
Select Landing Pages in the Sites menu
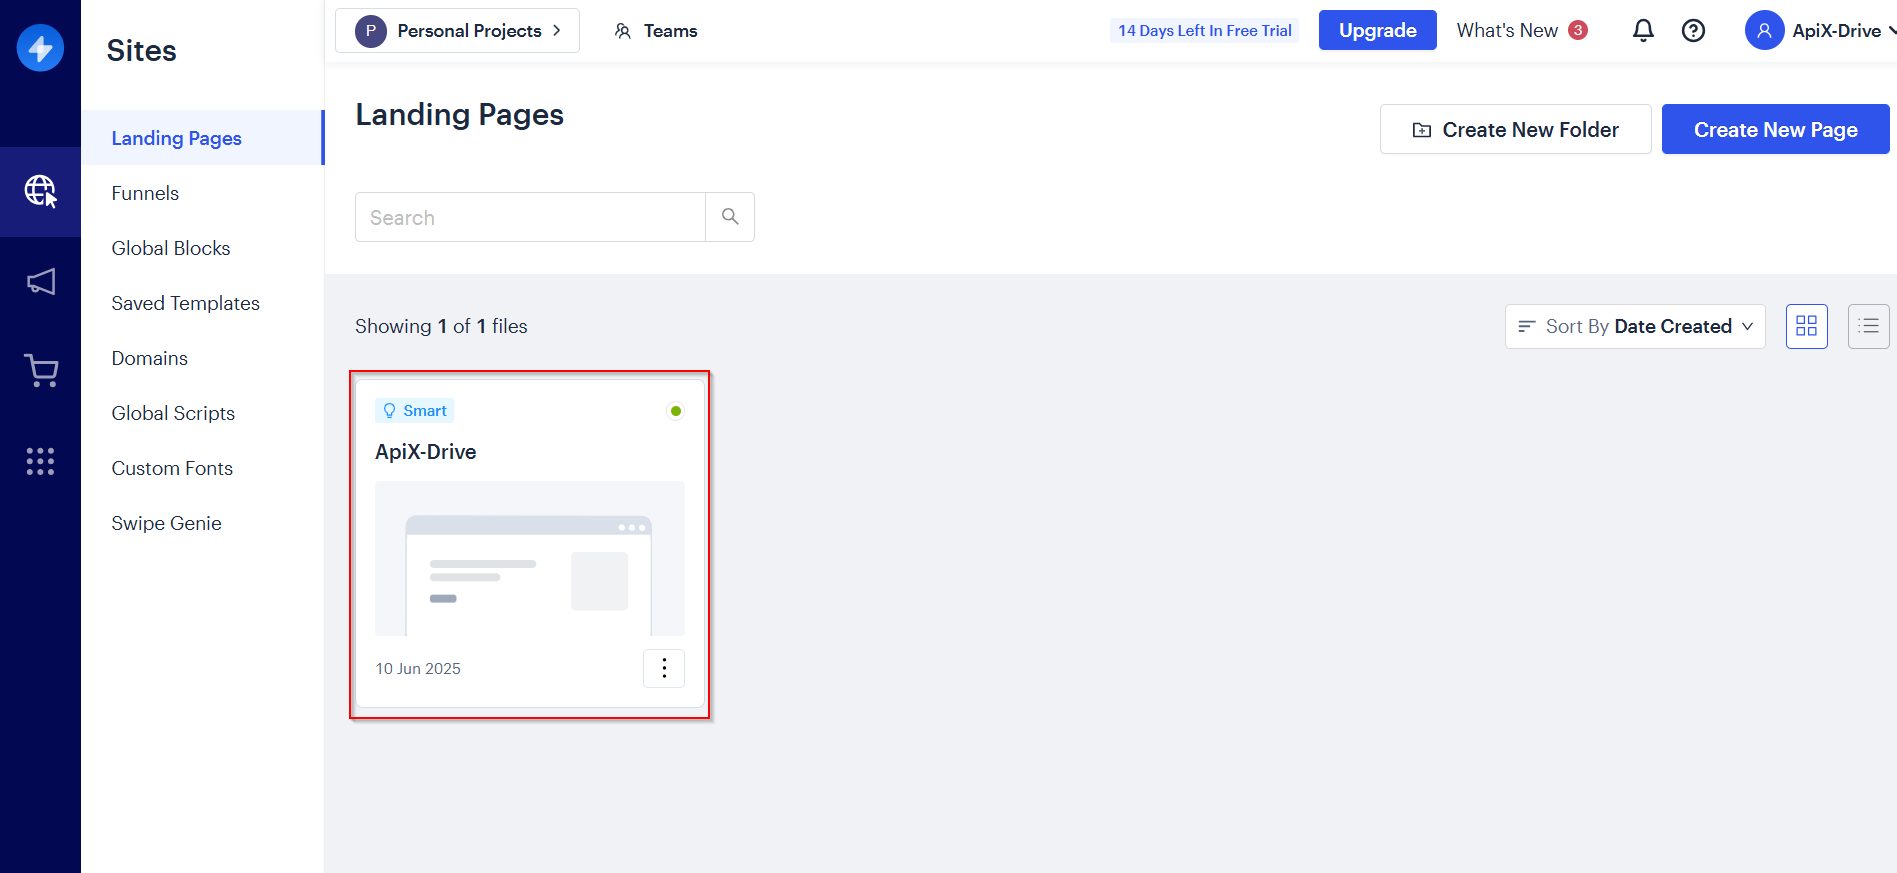coord(203,138)
